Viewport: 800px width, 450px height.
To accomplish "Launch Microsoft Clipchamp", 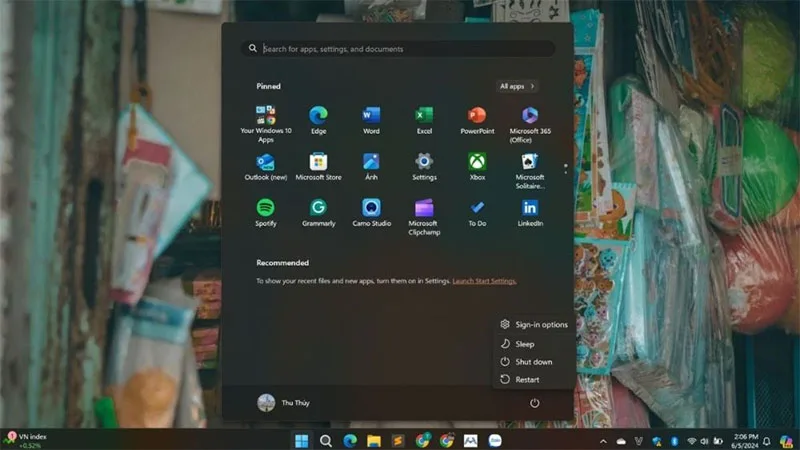I will pos(424,216).
